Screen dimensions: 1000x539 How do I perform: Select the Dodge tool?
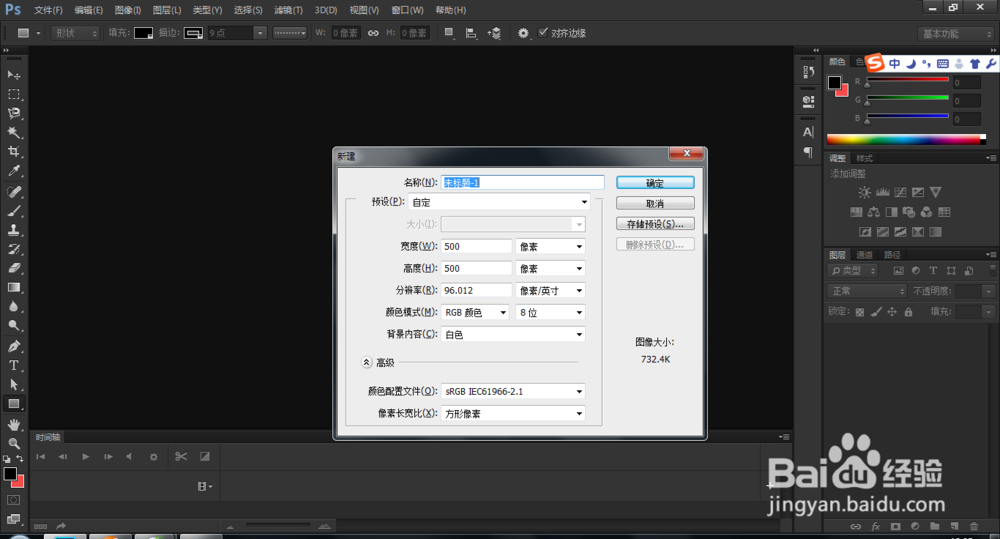[x=13, y=326]
